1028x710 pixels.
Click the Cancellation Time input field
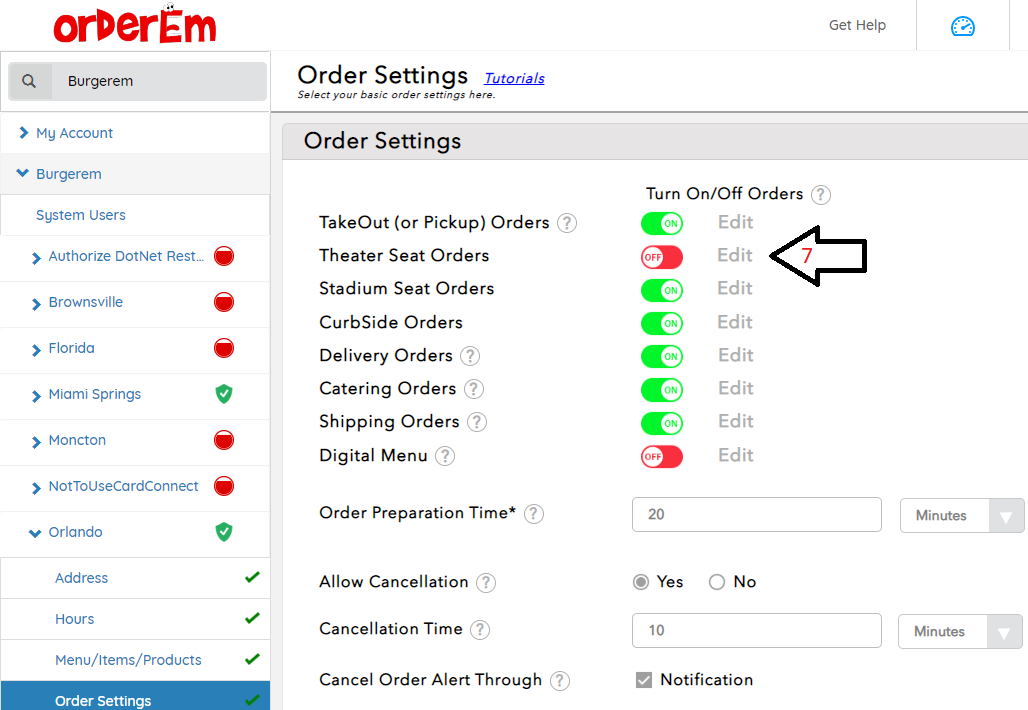click(756, 630)
